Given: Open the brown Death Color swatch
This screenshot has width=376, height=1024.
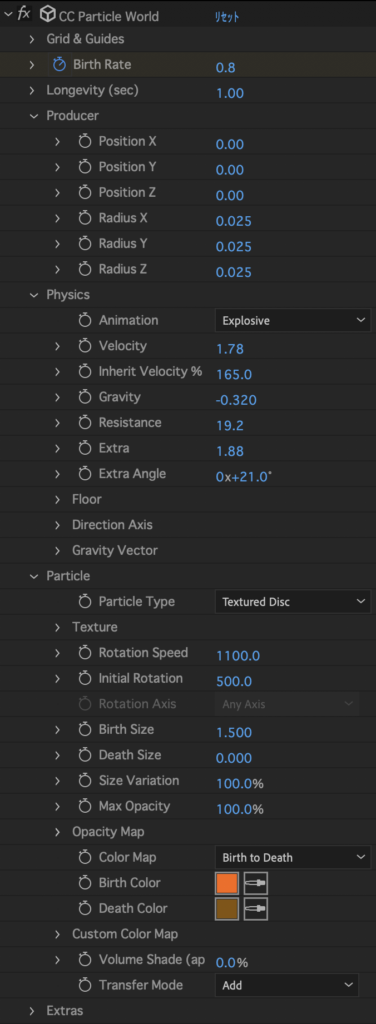Looking at the screenshot, I should [x=227, y=909].
